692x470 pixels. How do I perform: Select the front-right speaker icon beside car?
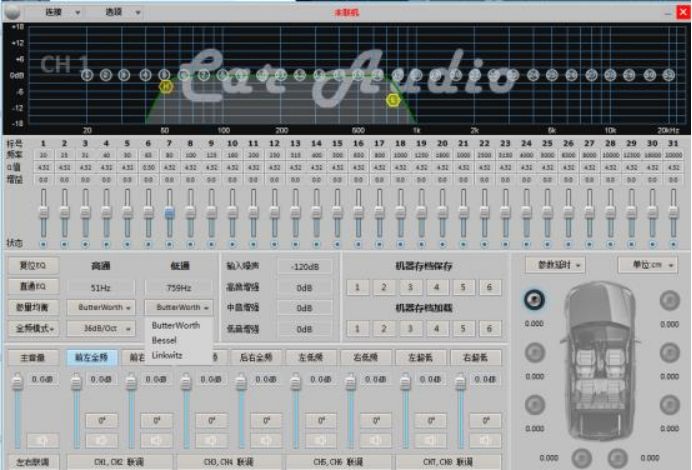click(x=669, y=300)
